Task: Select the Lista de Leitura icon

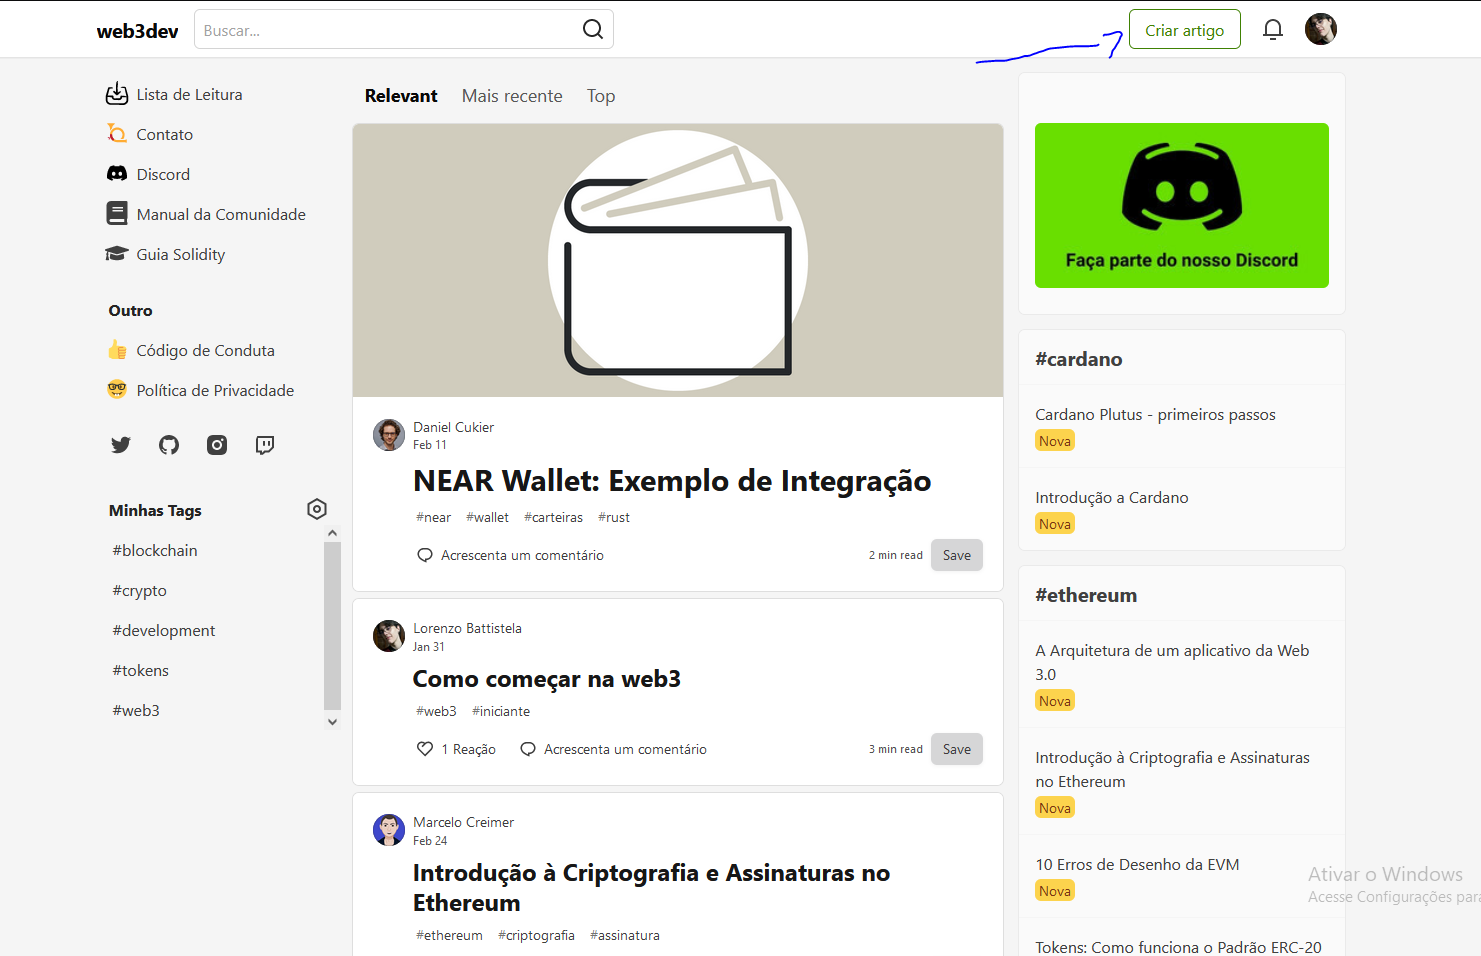Action: 117,93
